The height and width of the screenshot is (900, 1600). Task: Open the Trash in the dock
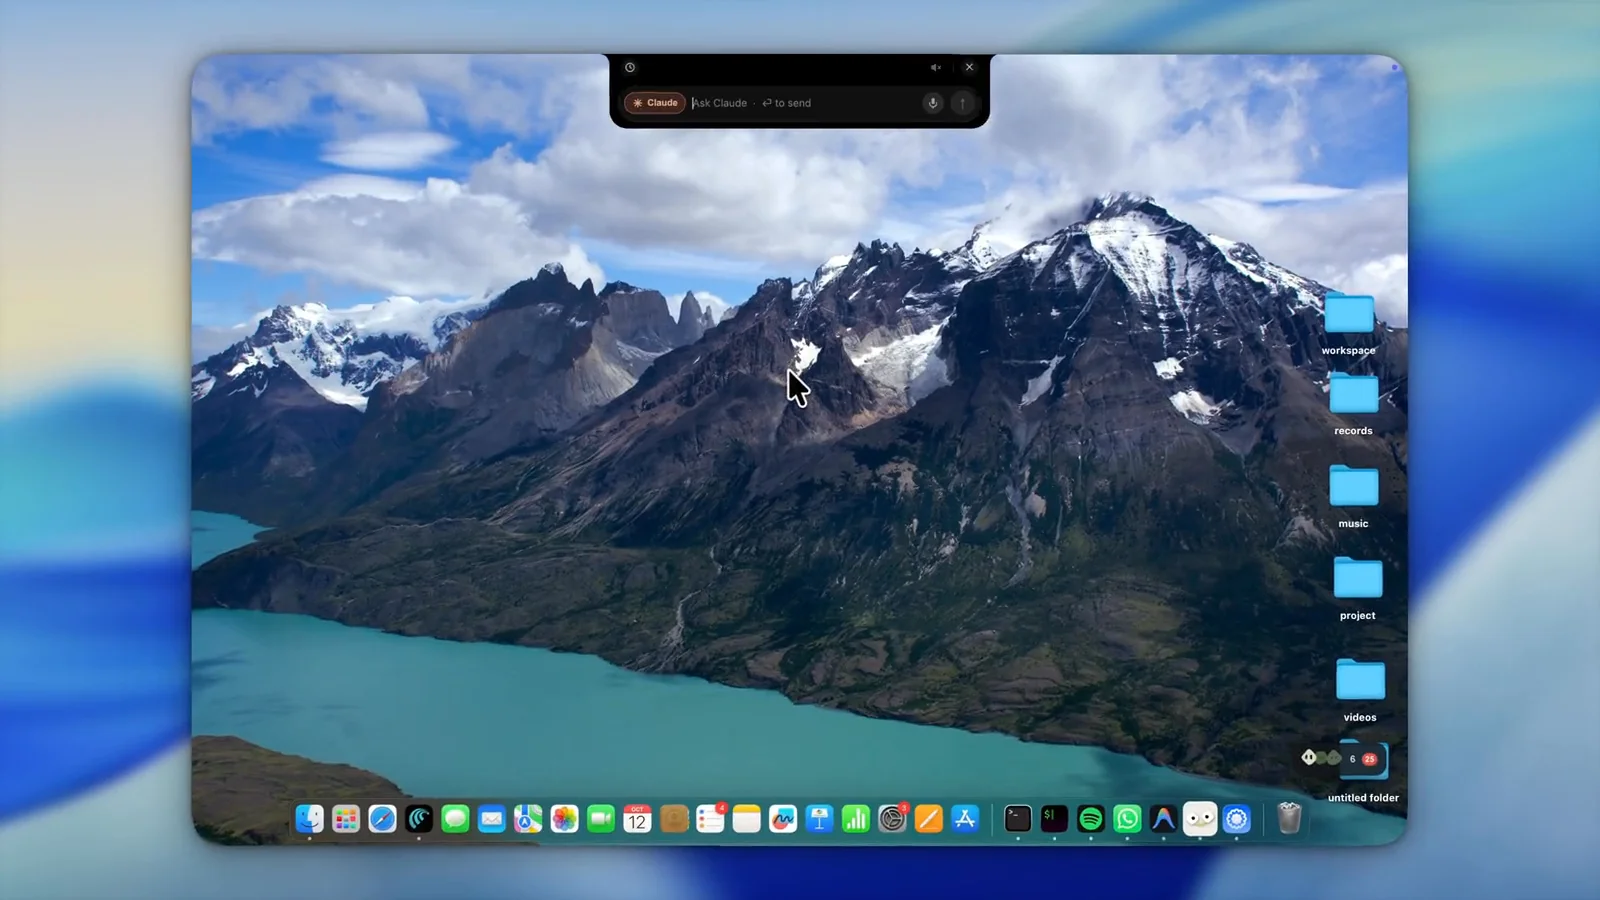(x=1289, y=818)
